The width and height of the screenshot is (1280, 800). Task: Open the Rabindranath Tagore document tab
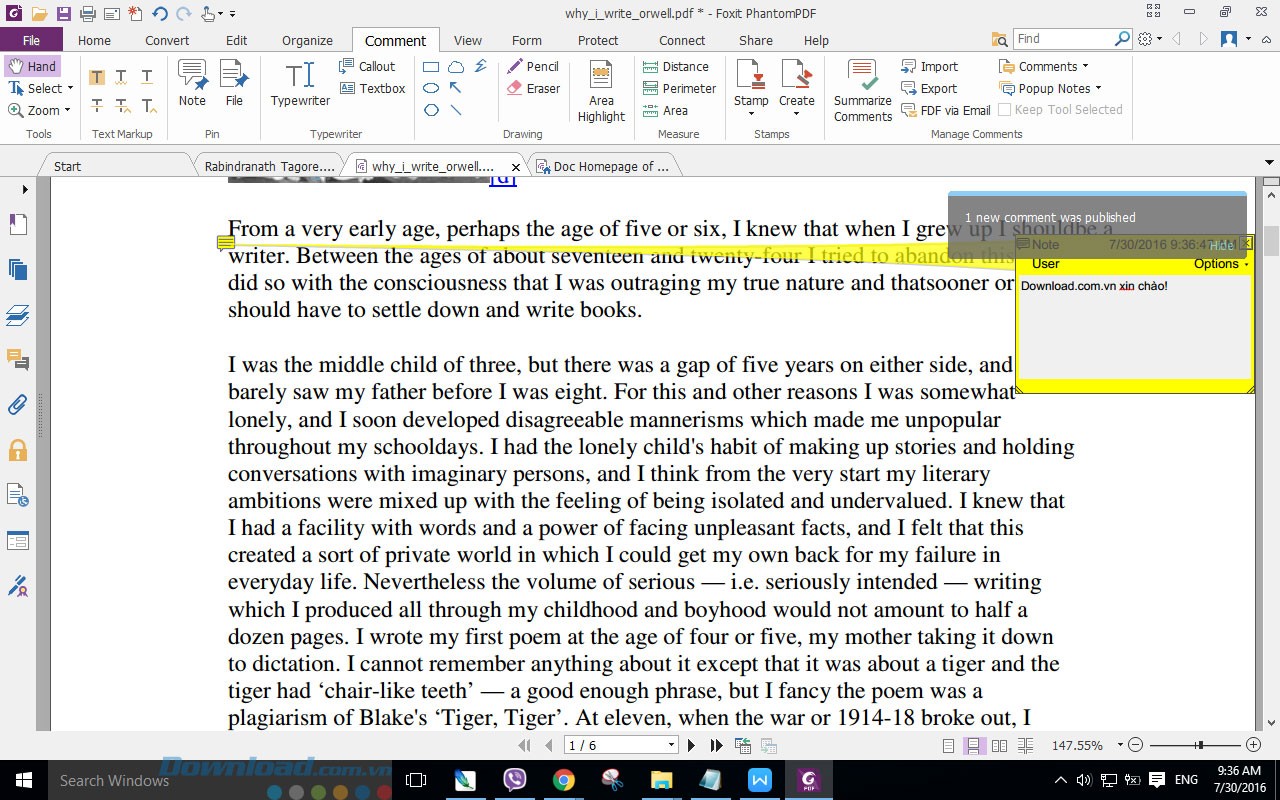pyautogui.click(x=268, y=166)
